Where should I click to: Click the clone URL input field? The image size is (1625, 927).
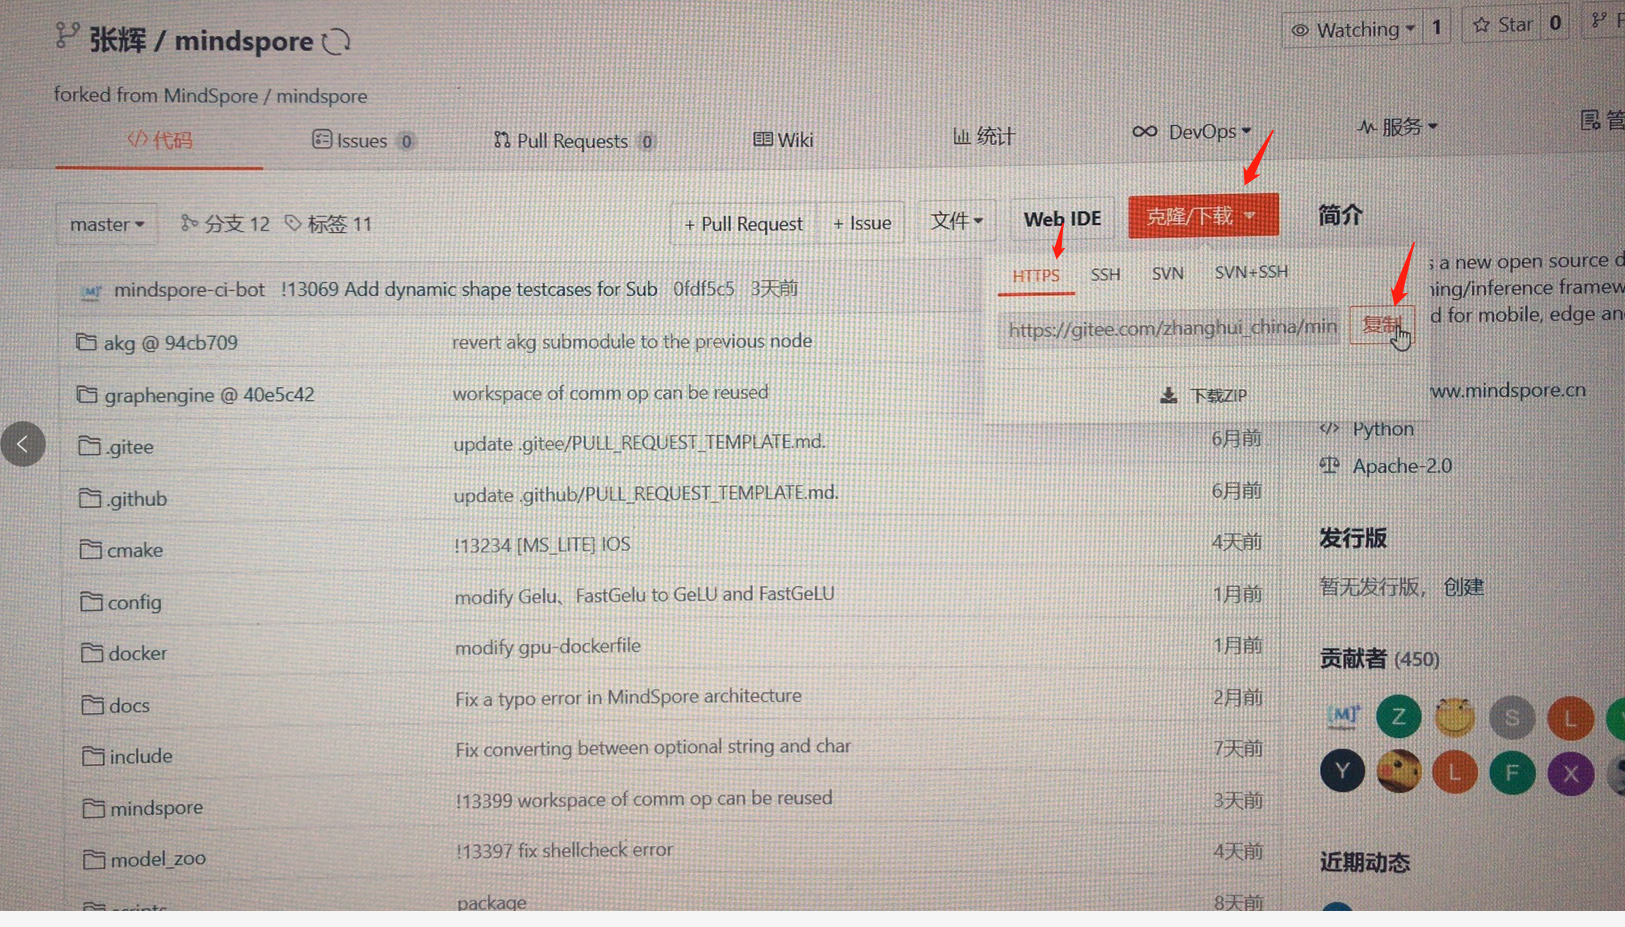coord(1171,328)
